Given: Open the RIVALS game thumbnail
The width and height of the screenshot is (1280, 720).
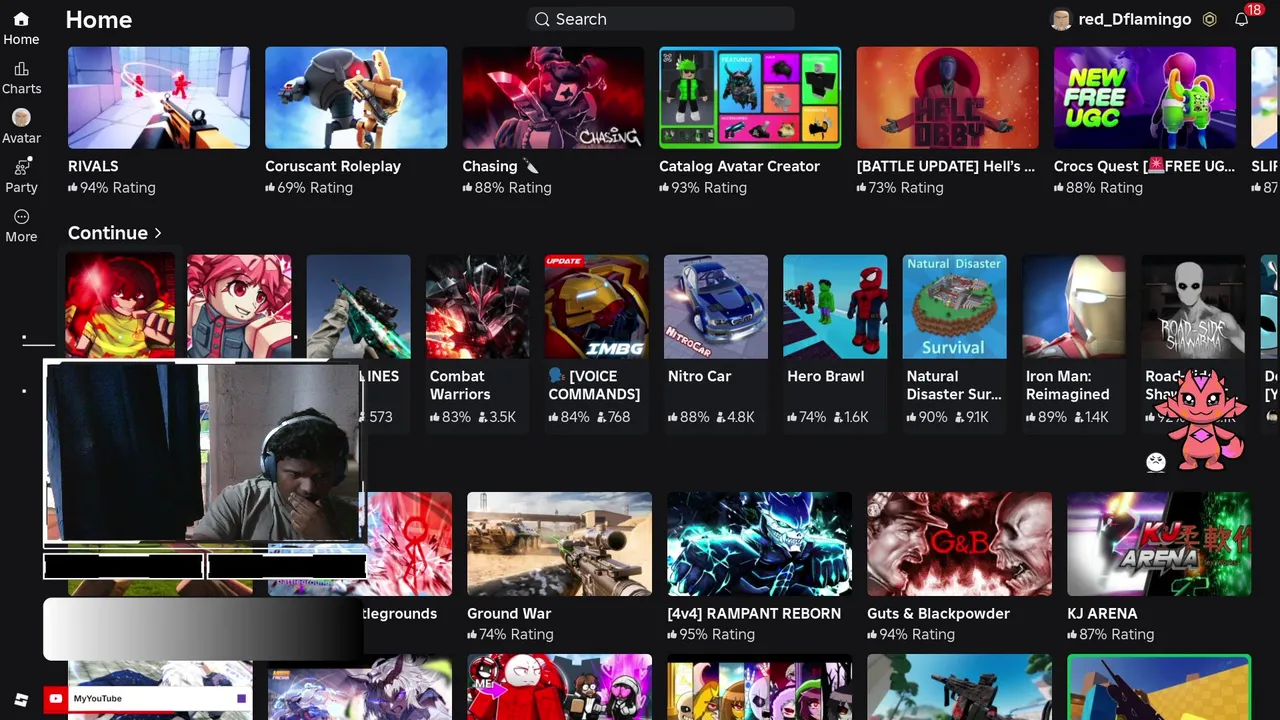Looking at the screenshot, I should click(159, 97).
